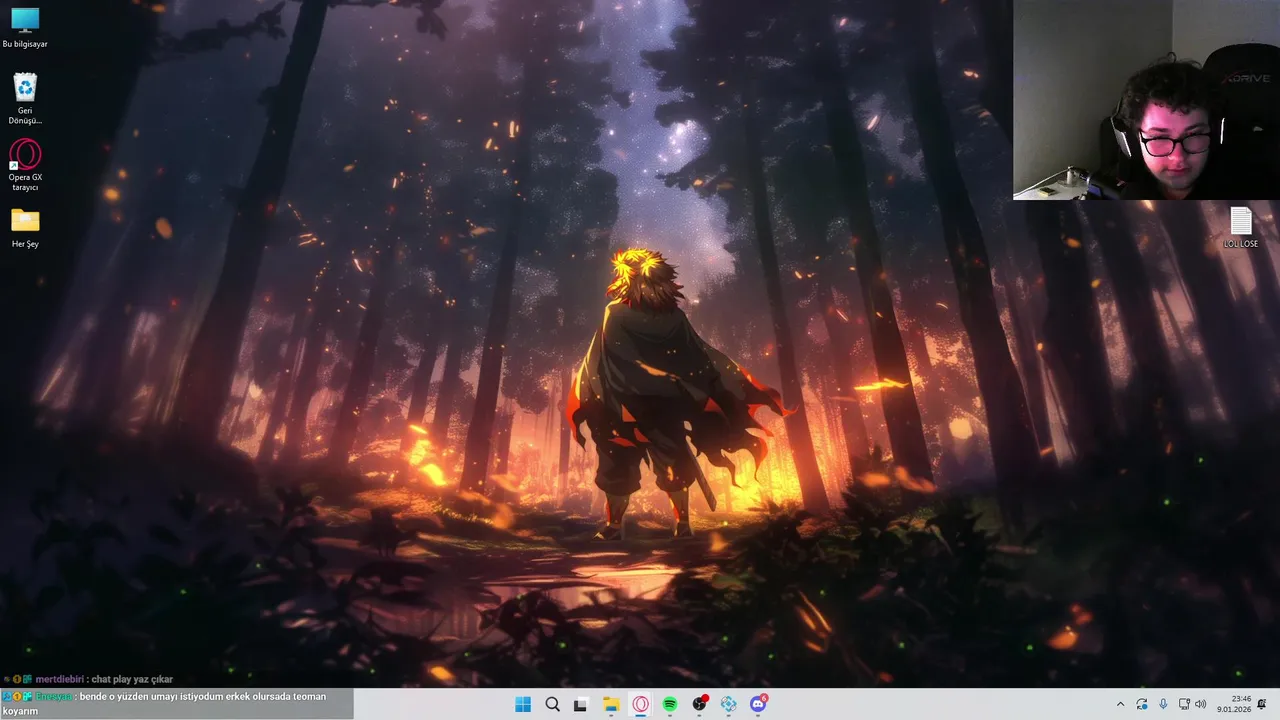The width and height of the screenshot is (1280, 720).
Task: Open the Her Şey folder on desktop
Action: pos(25,227)
